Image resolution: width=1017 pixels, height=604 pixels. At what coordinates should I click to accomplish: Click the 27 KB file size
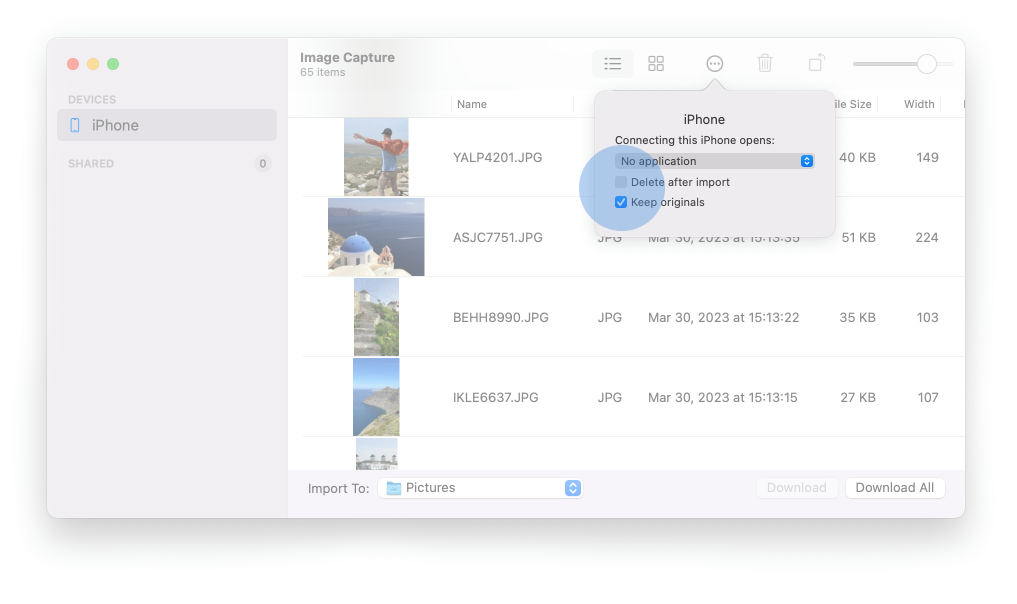click(x=858, y=397)
